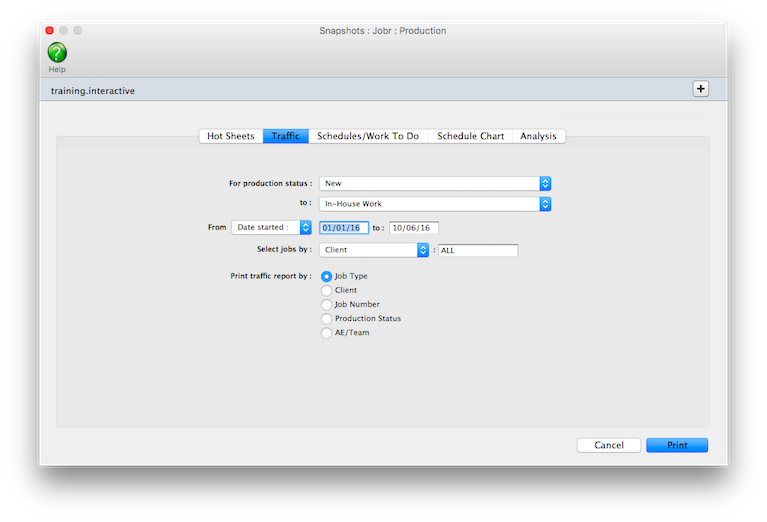Click the start date field 01/01/16
767x522 pixels.
344,228
